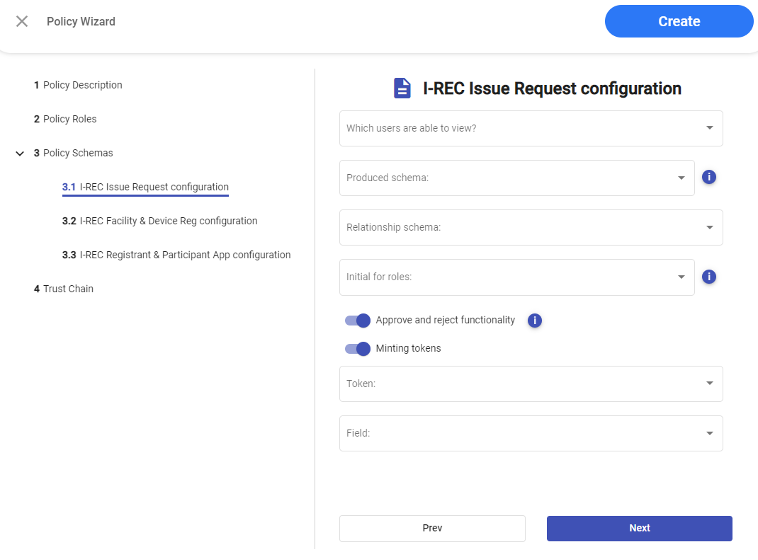Open the Initial for roles dropdown
The width and height of the screenshot is (758, 560).
click(516, 277)
